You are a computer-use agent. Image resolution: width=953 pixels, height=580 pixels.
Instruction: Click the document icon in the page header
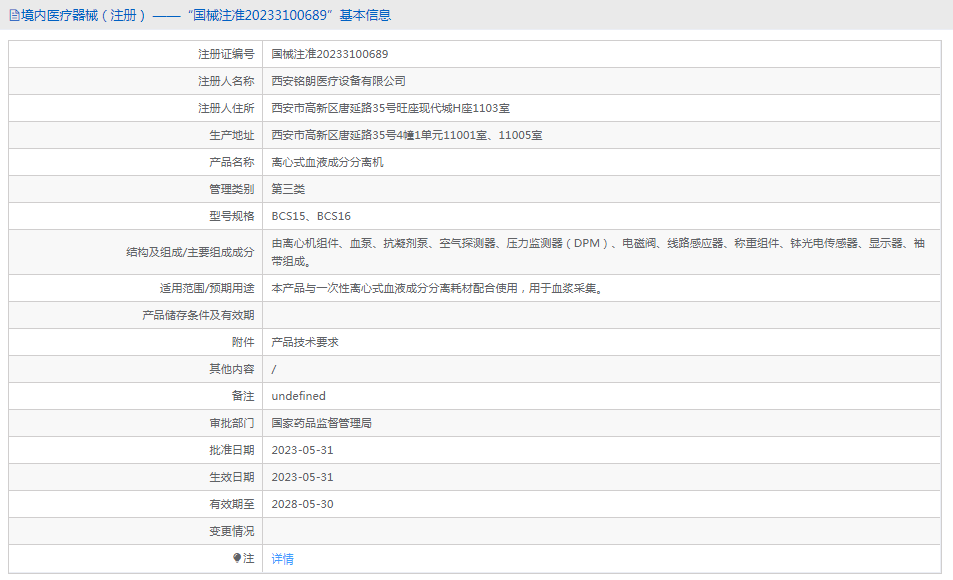15,15
